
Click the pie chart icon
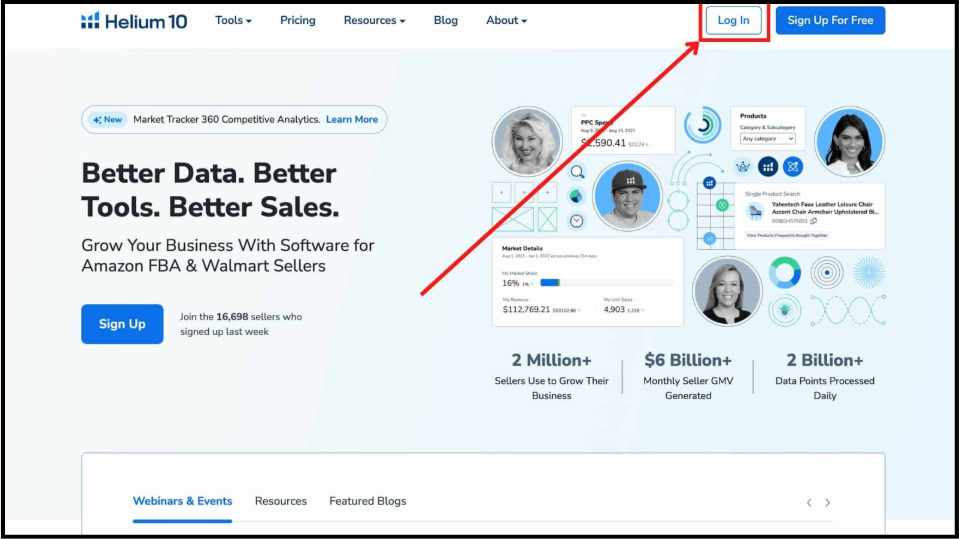tap(577, 197)
